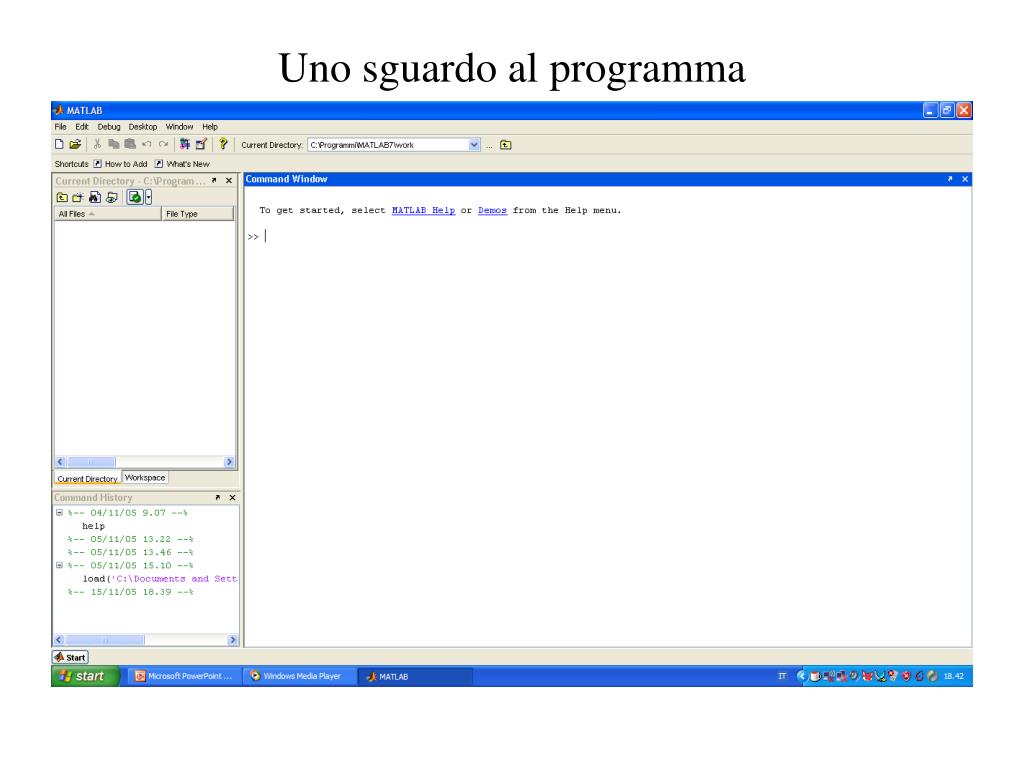Click the Demos link in Command Window

492,210
